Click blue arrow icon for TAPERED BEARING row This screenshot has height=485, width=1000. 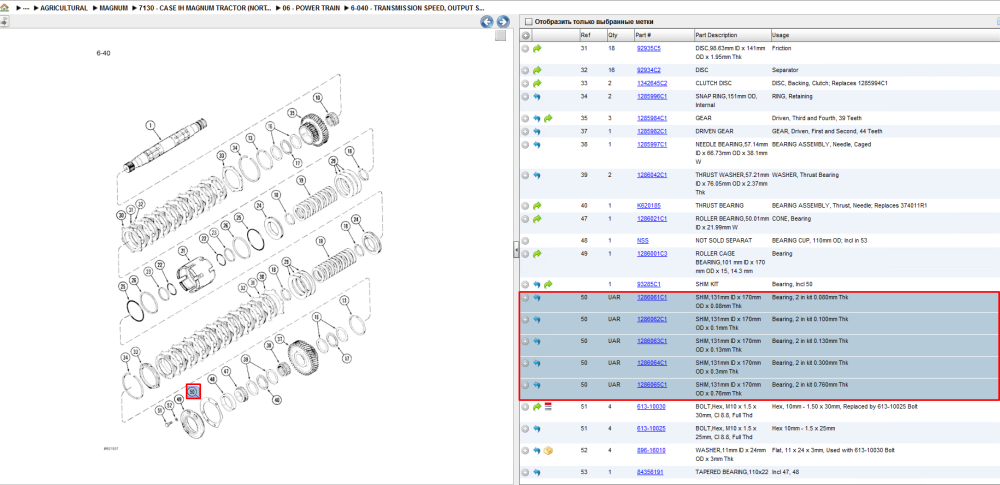tap(537, 472)
